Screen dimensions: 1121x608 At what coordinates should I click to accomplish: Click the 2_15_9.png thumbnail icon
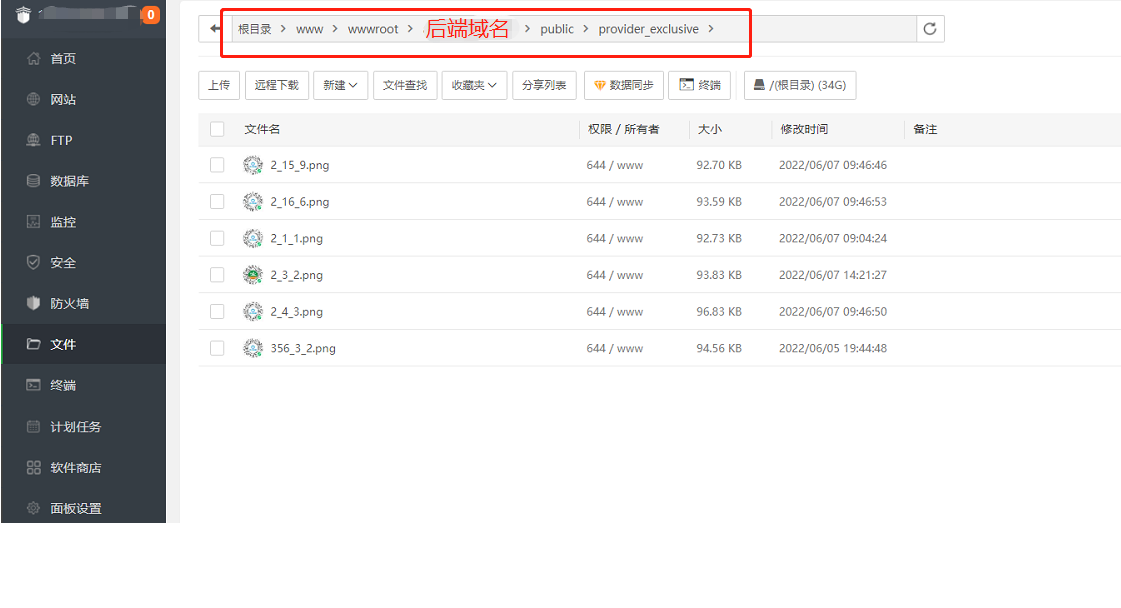[x=252, y=165]
